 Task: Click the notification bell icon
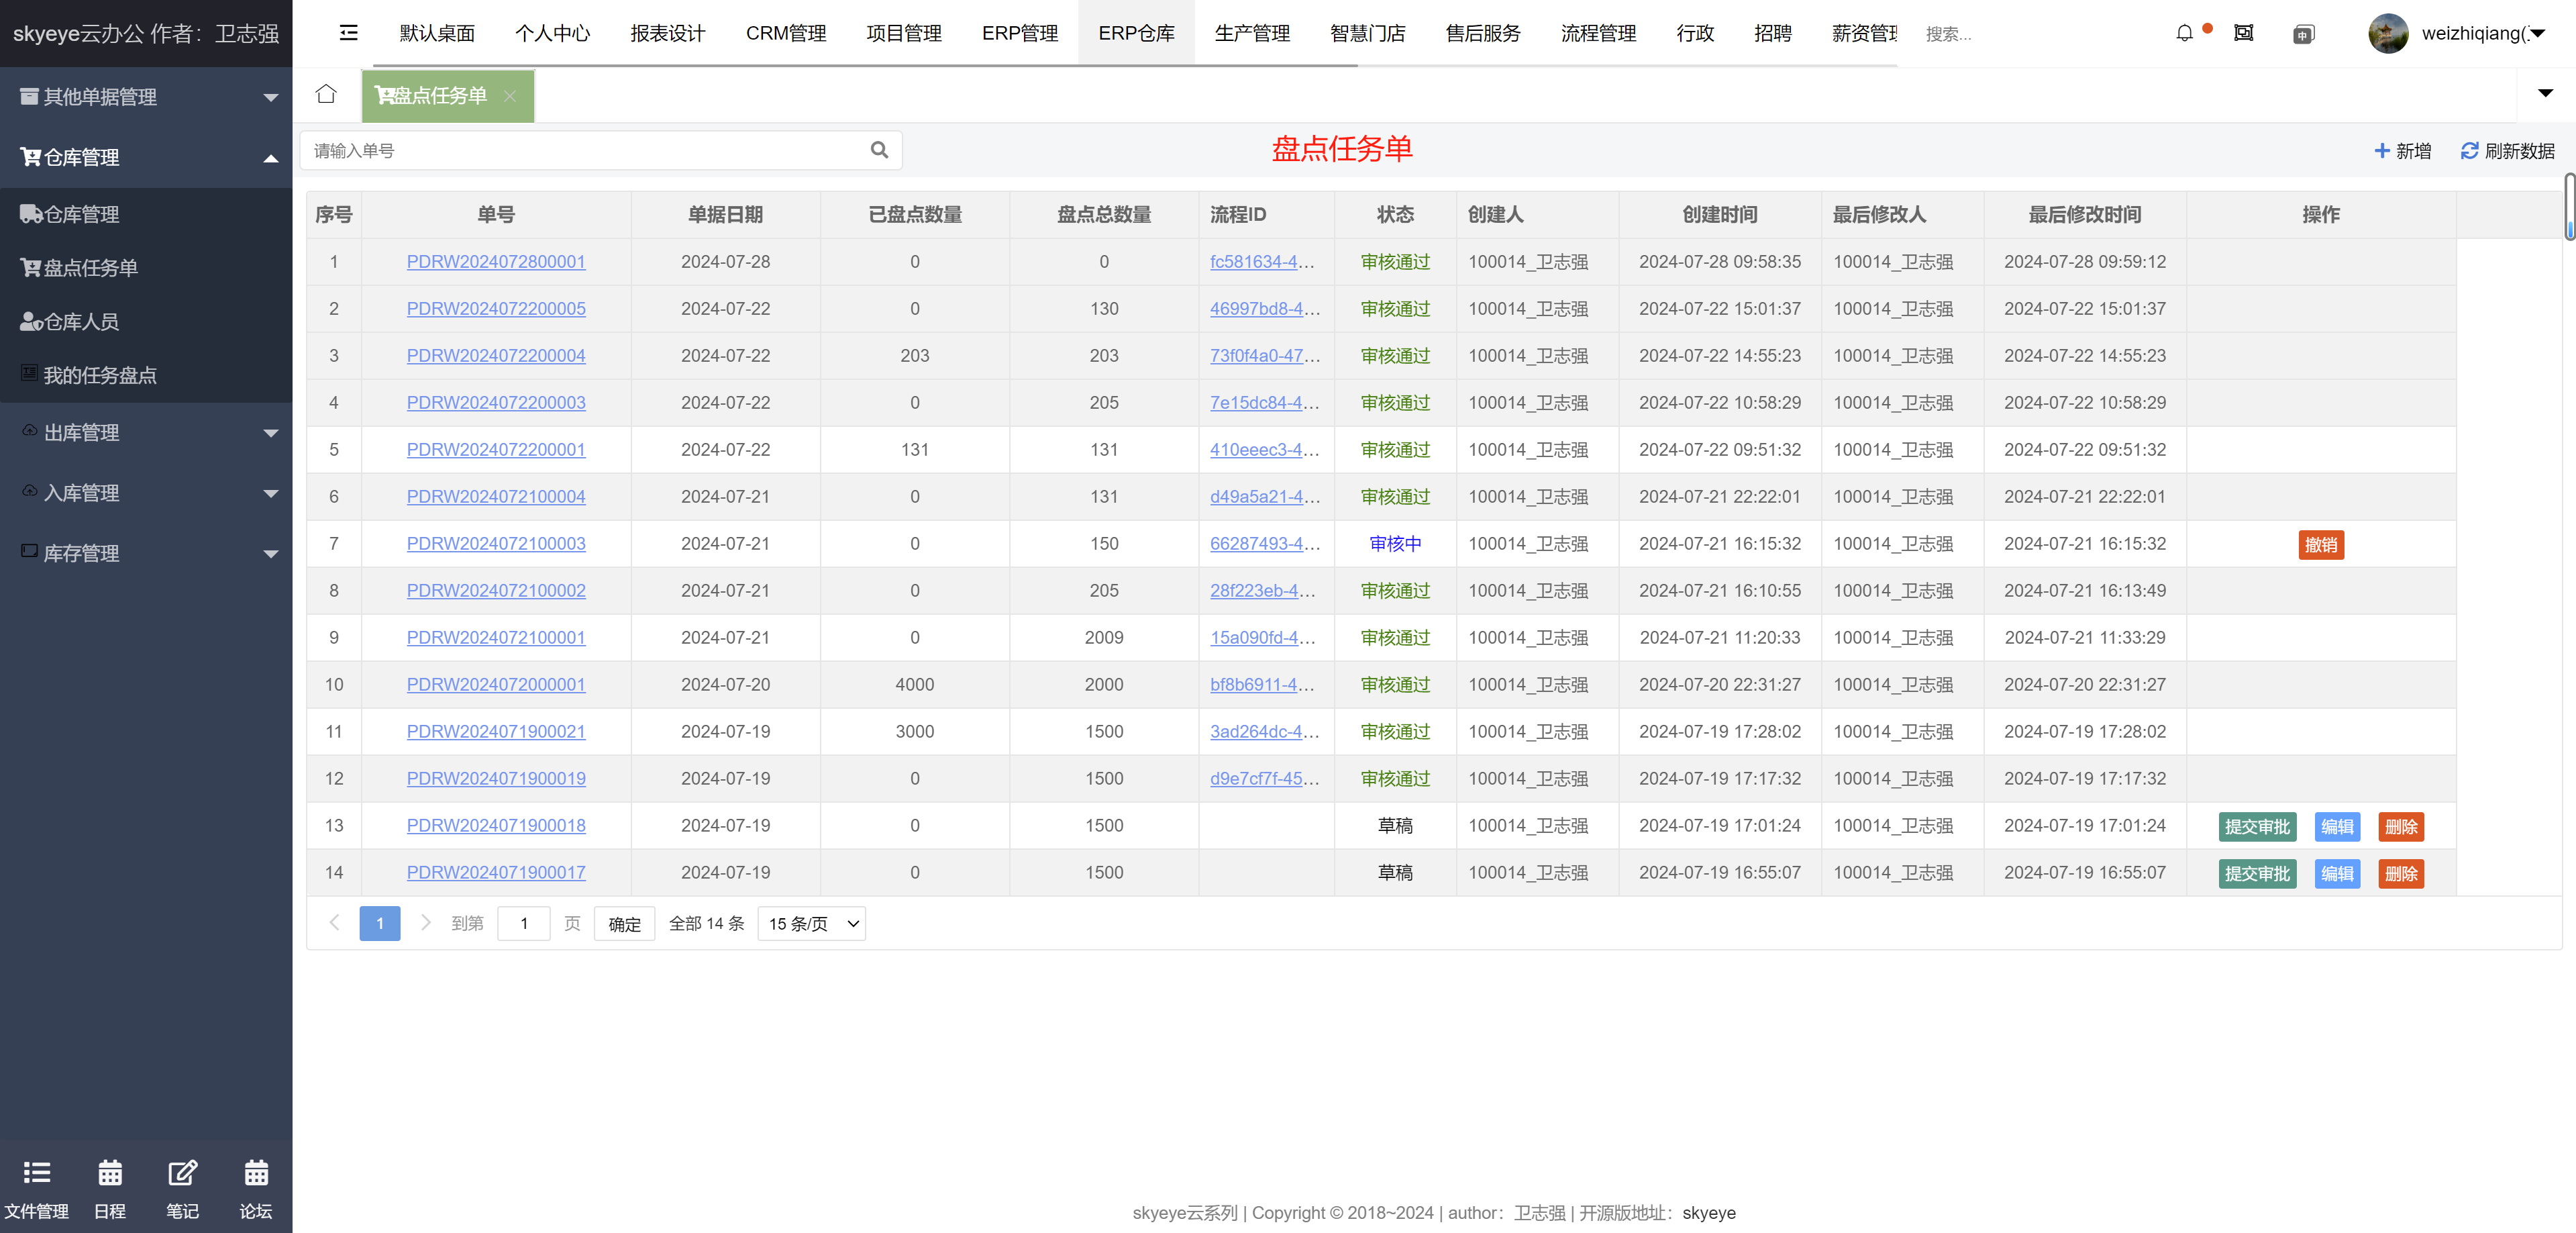pos(2184,33)
